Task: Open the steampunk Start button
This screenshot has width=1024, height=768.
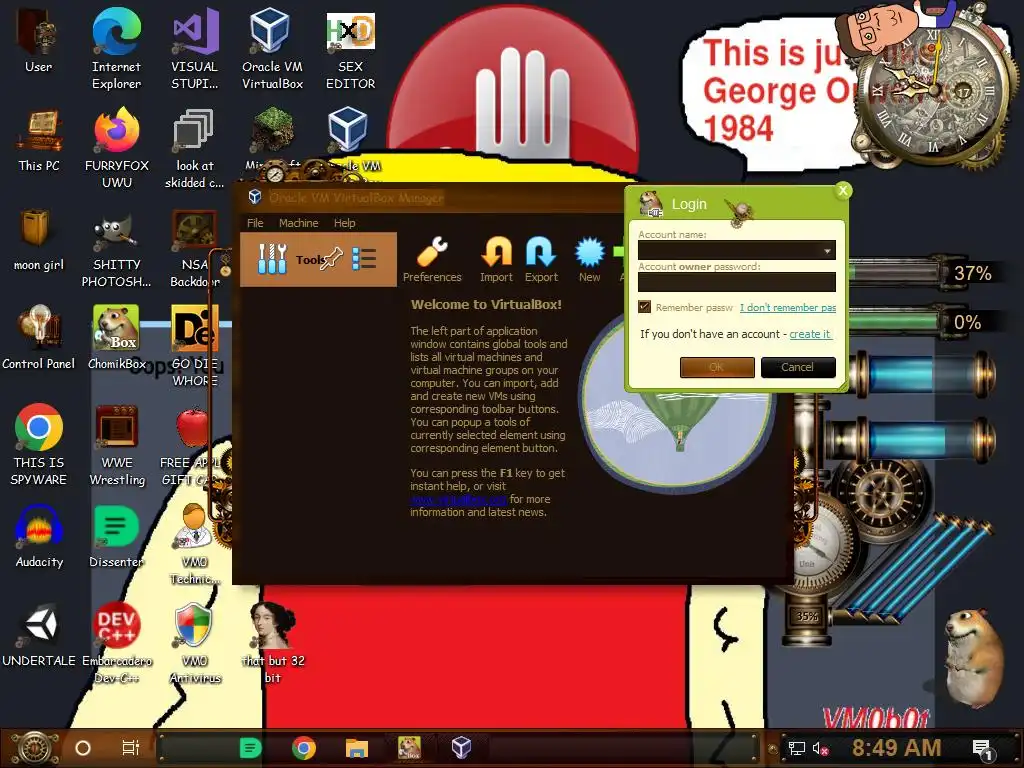Action: (34, 748)
